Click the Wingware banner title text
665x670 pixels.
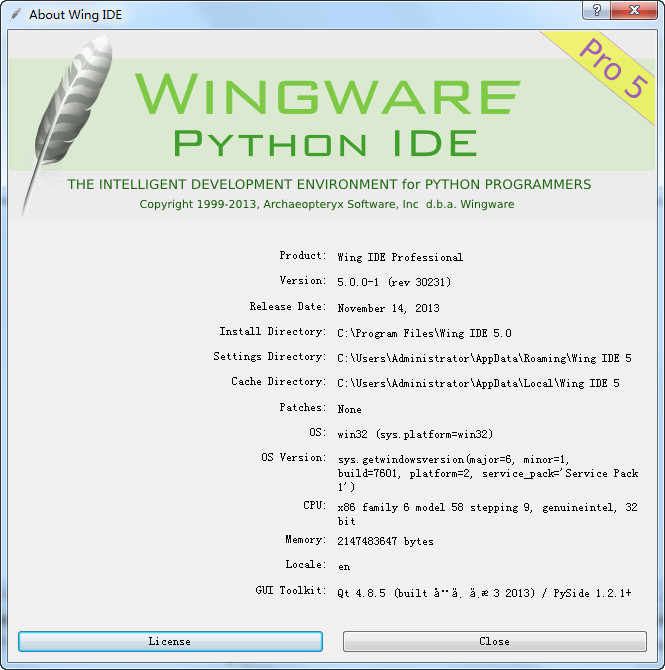click(x=327, y=94)
